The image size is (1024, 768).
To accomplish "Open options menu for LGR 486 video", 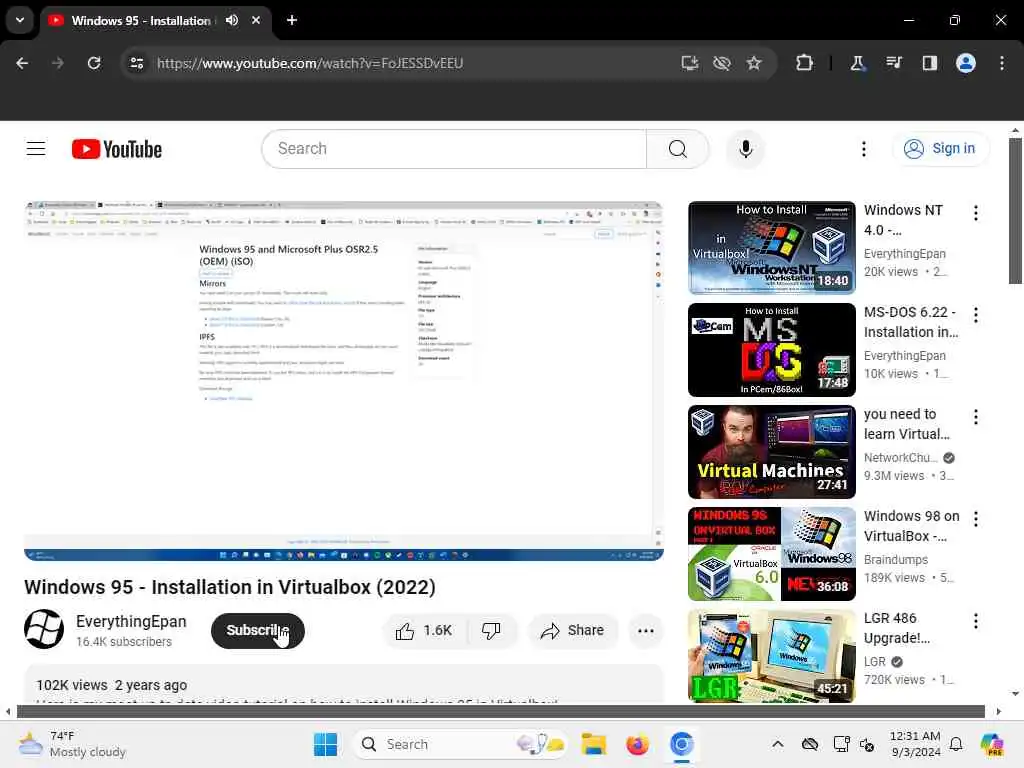I will click(x=976, y=620).
